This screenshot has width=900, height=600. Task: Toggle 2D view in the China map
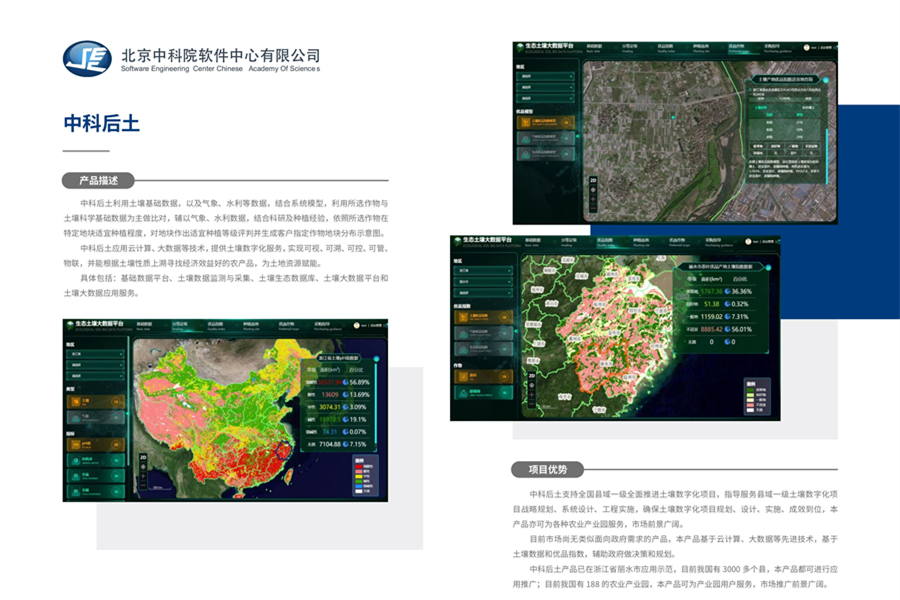(144, 458)
